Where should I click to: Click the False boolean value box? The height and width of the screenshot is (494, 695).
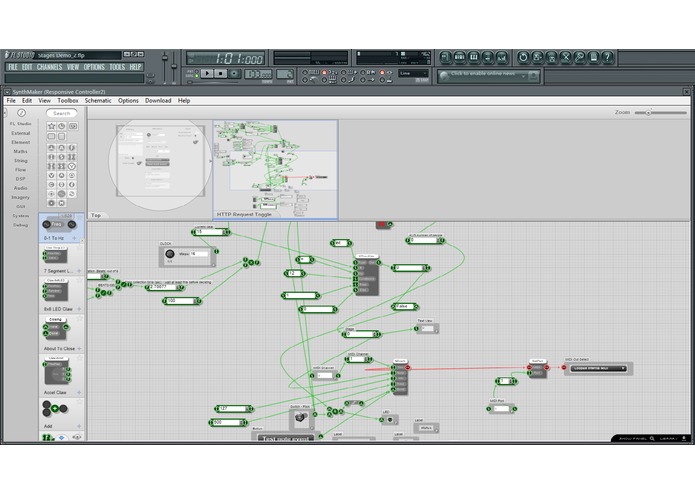(405, 307)
